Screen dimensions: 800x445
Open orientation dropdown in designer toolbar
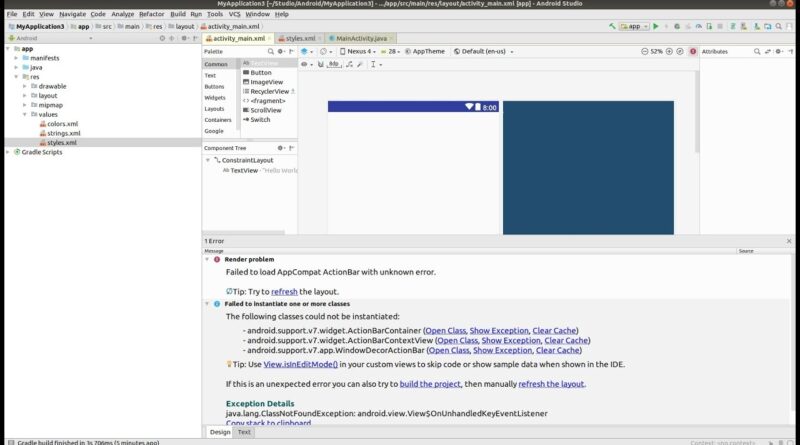point(326,52)
